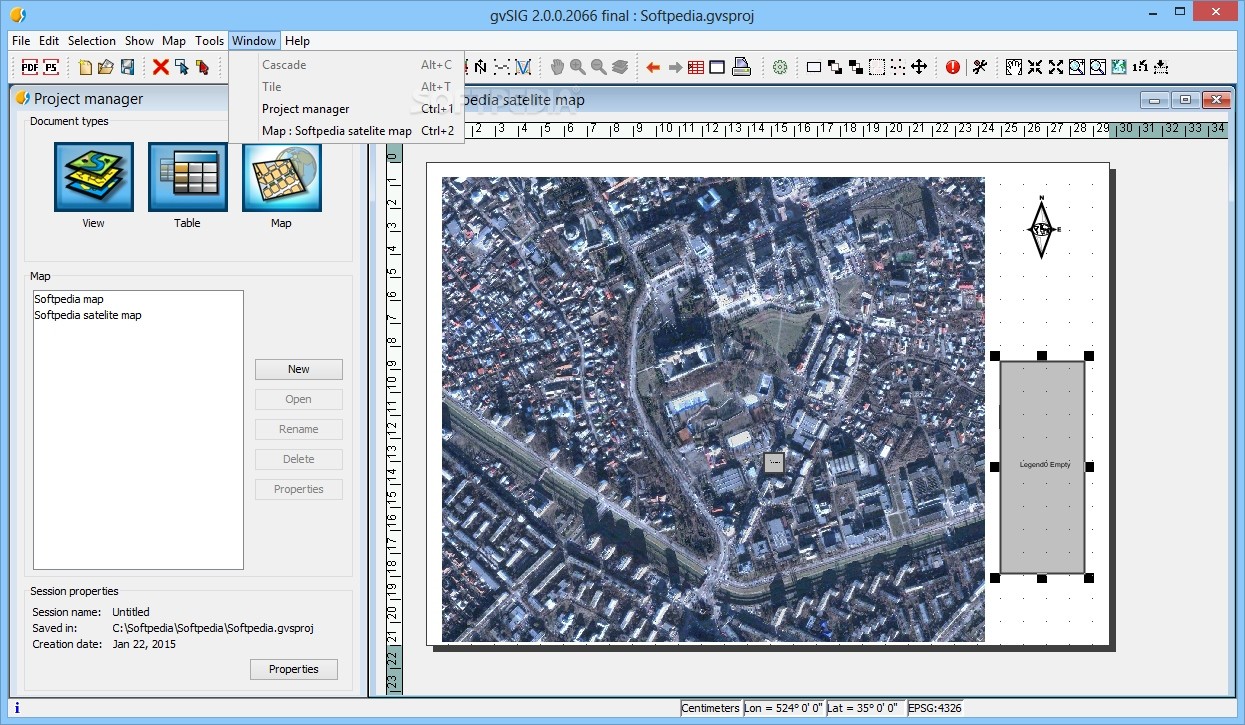Click the red exclamation mark icon
Image resolution: width=1245 pixels, height=725 pixels.
tap(953, 67)
